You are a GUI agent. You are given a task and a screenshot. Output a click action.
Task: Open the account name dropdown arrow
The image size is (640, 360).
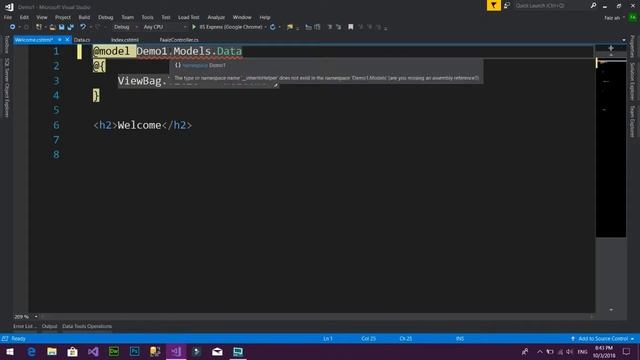coord(624,18)
